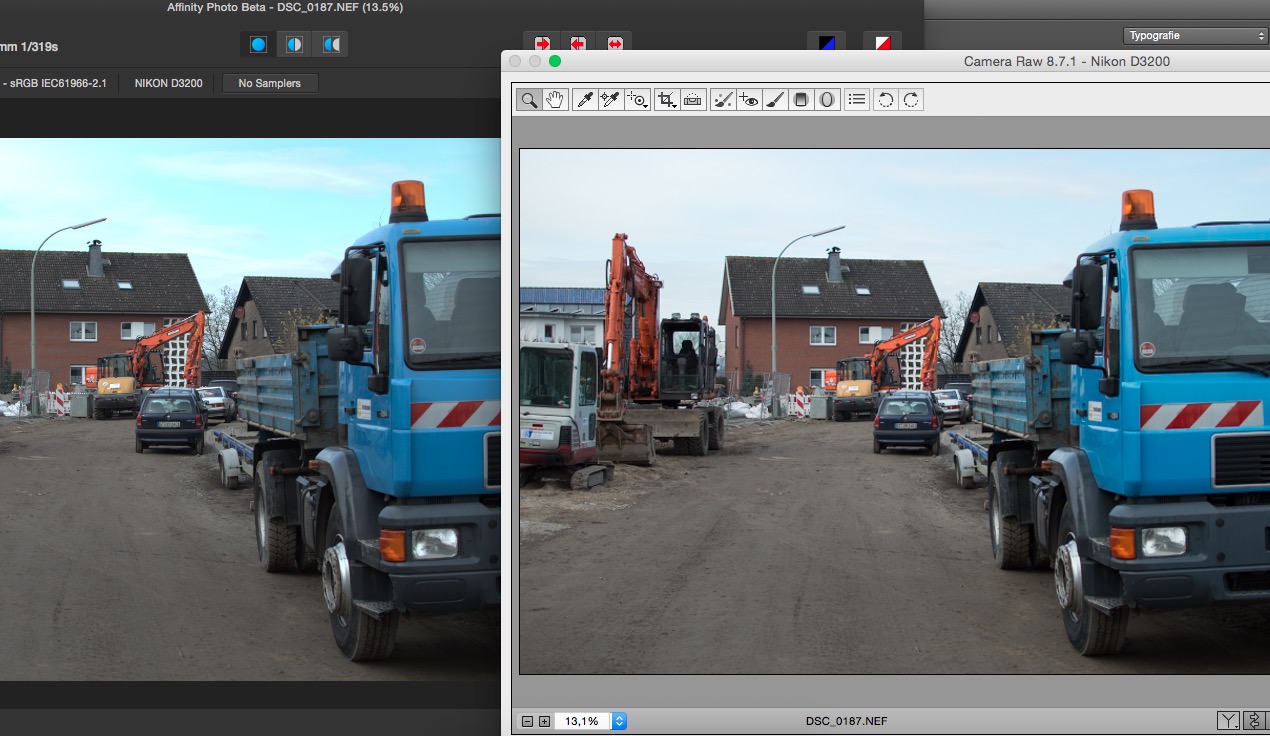Rotate image clockwise in Camera Raw
1270x736 pixels.
point(910,99)
